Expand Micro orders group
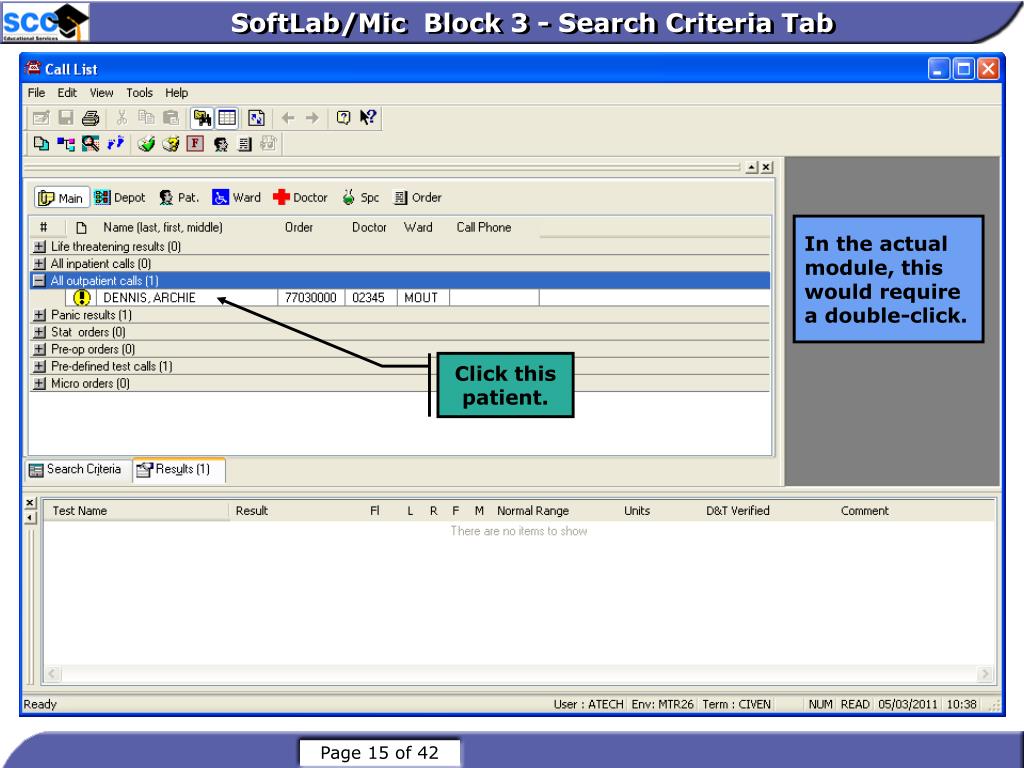The image size is (1024, 768). tap(39, 383)
